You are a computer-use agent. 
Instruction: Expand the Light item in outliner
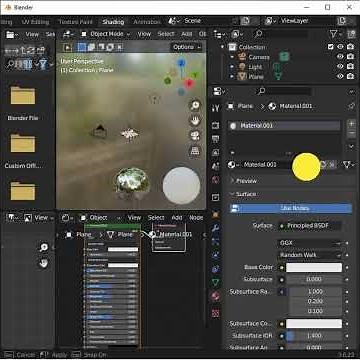[x=232, y=67]
